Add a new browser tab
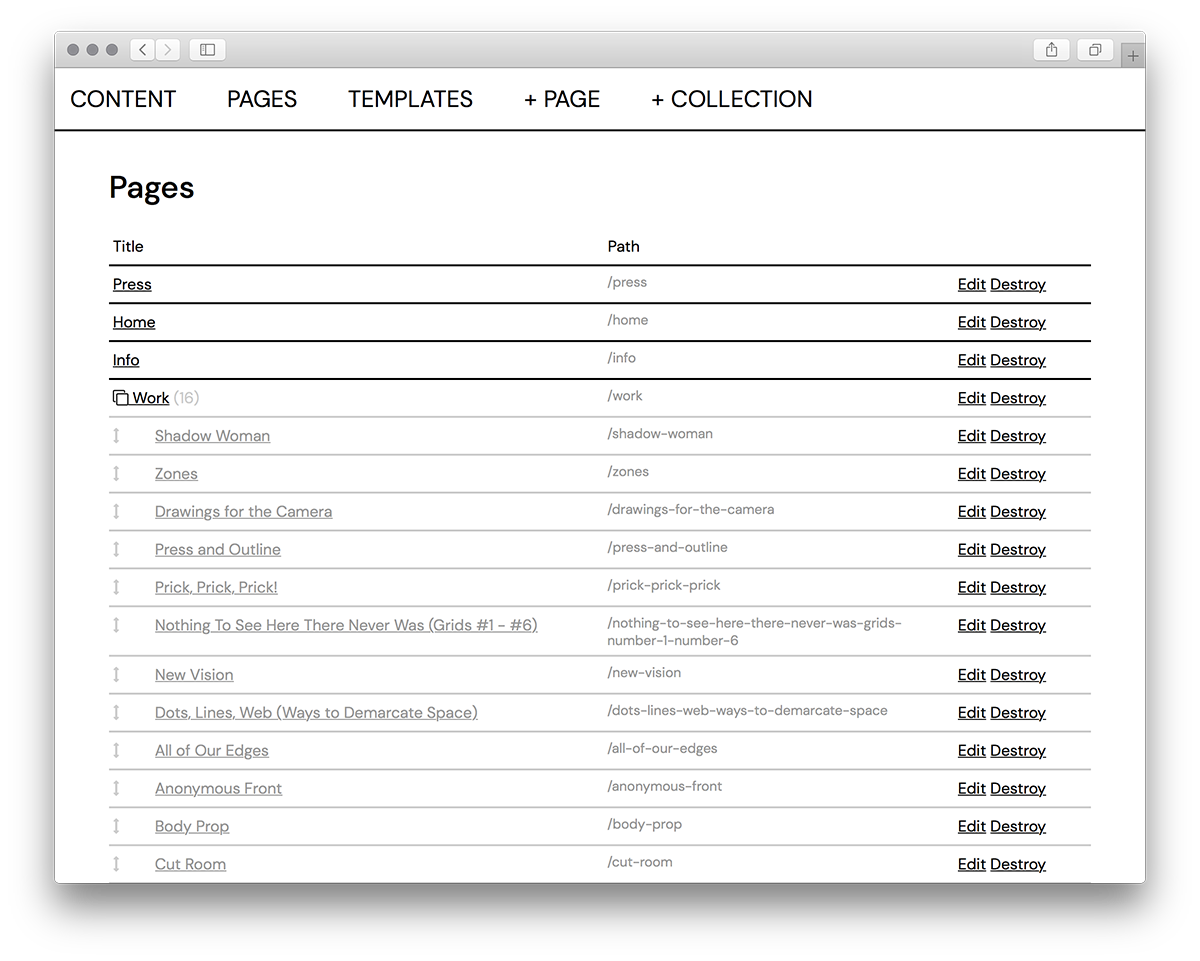The height and width of the screenshot is (961, 1200). [x=1132, y=56]
